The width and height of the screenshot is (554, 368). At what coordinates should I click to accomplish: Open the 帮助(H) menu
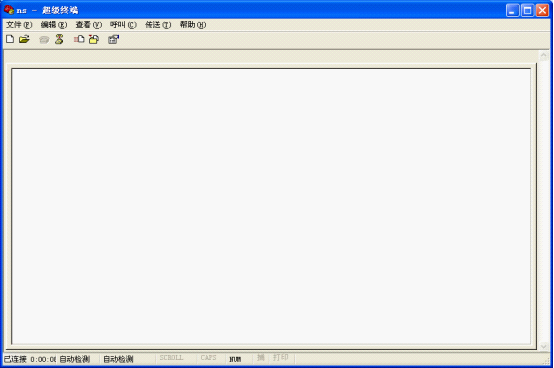click(x=193, y=25)
